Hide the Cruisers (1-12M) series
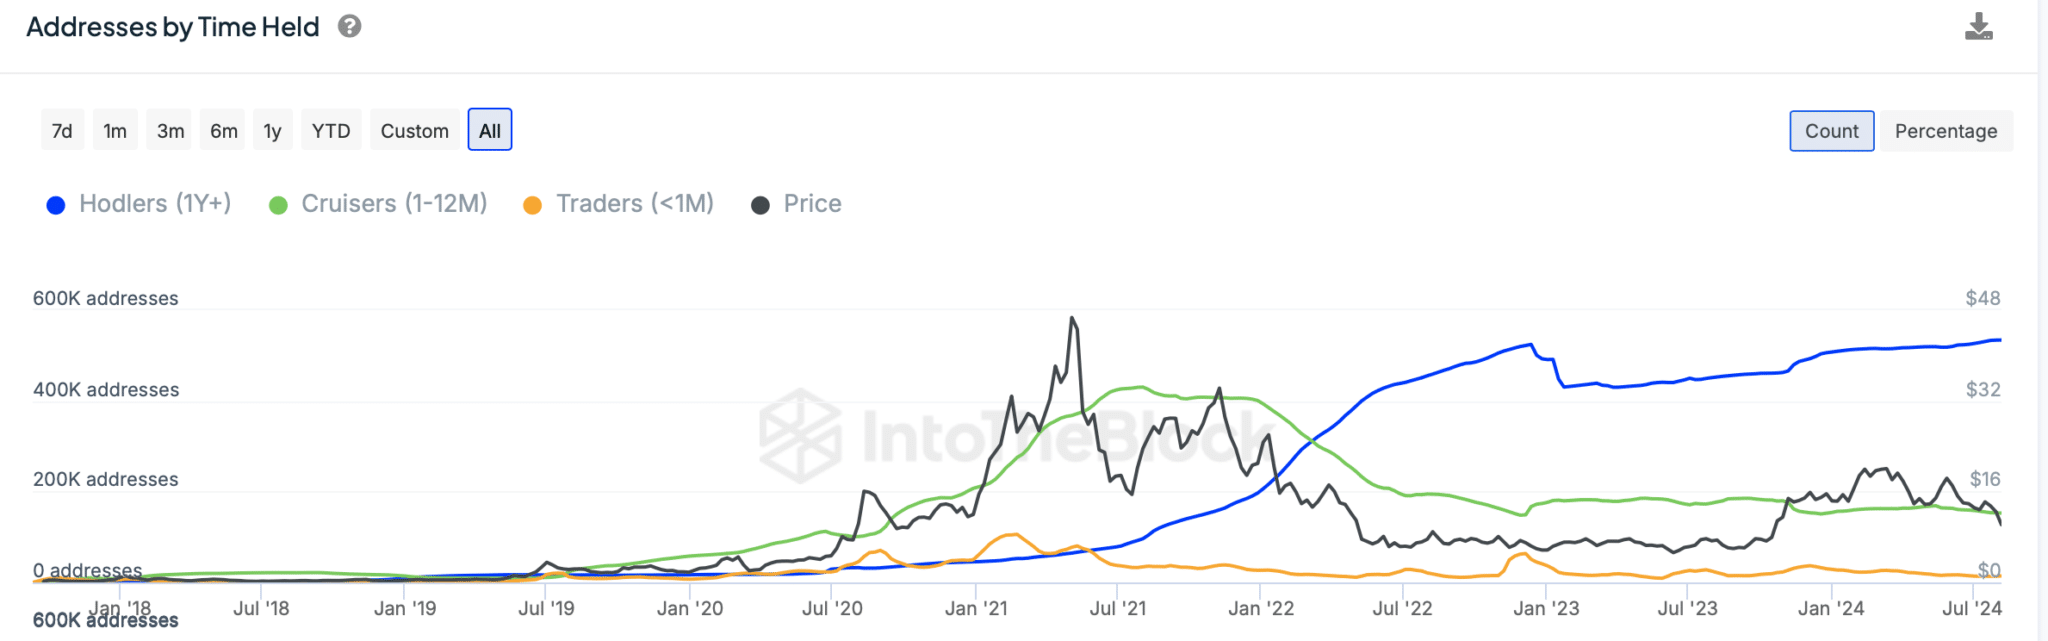Viewport: 2048px width, 641px height. 394,204
